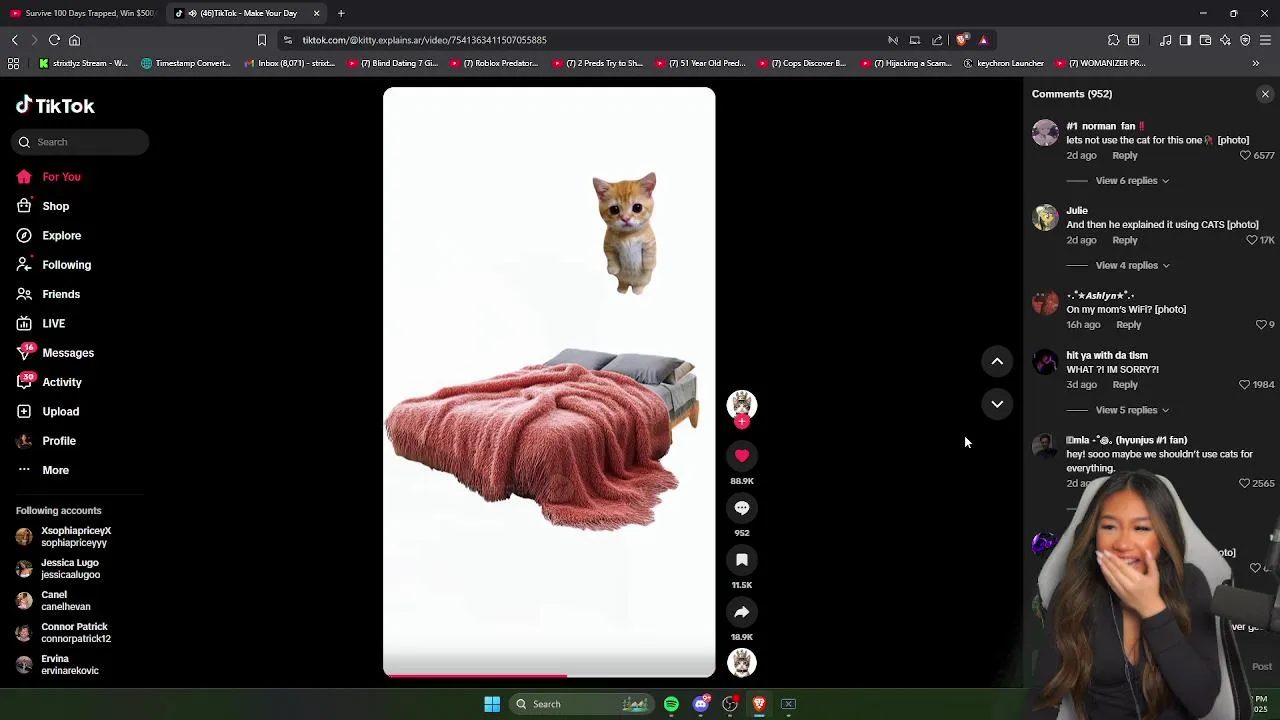Like the comment with 1984 likes
The height and width of the screenshot is (720, 1280).
(1245, 385)
